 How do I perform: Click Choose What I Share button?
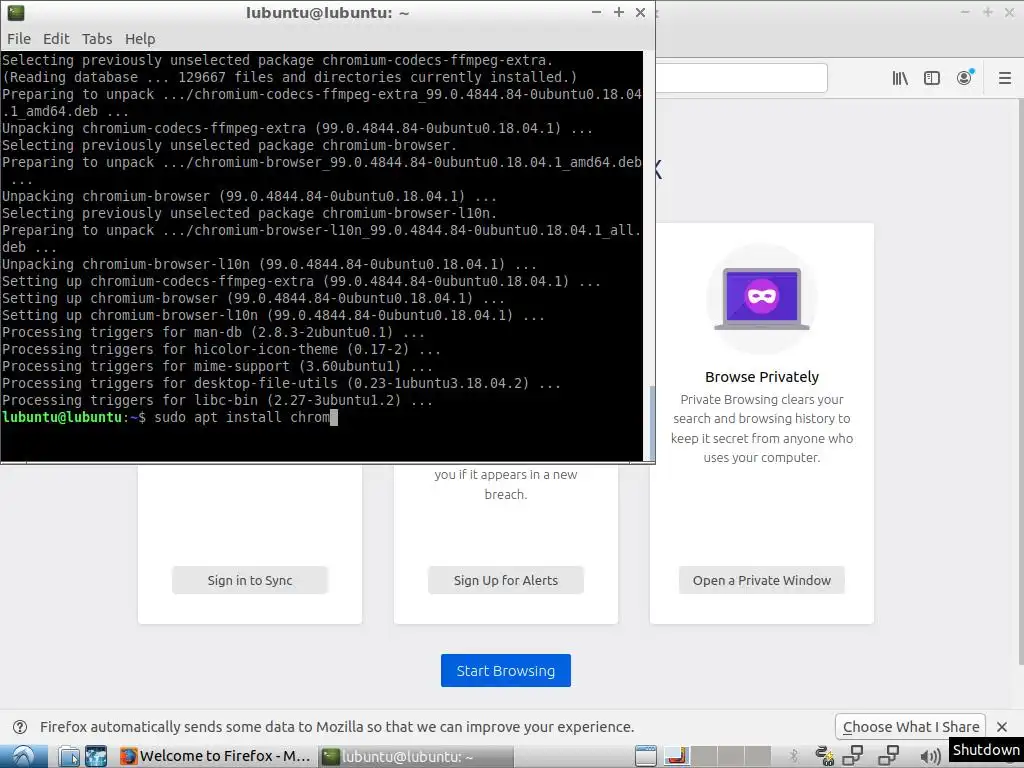910,726
